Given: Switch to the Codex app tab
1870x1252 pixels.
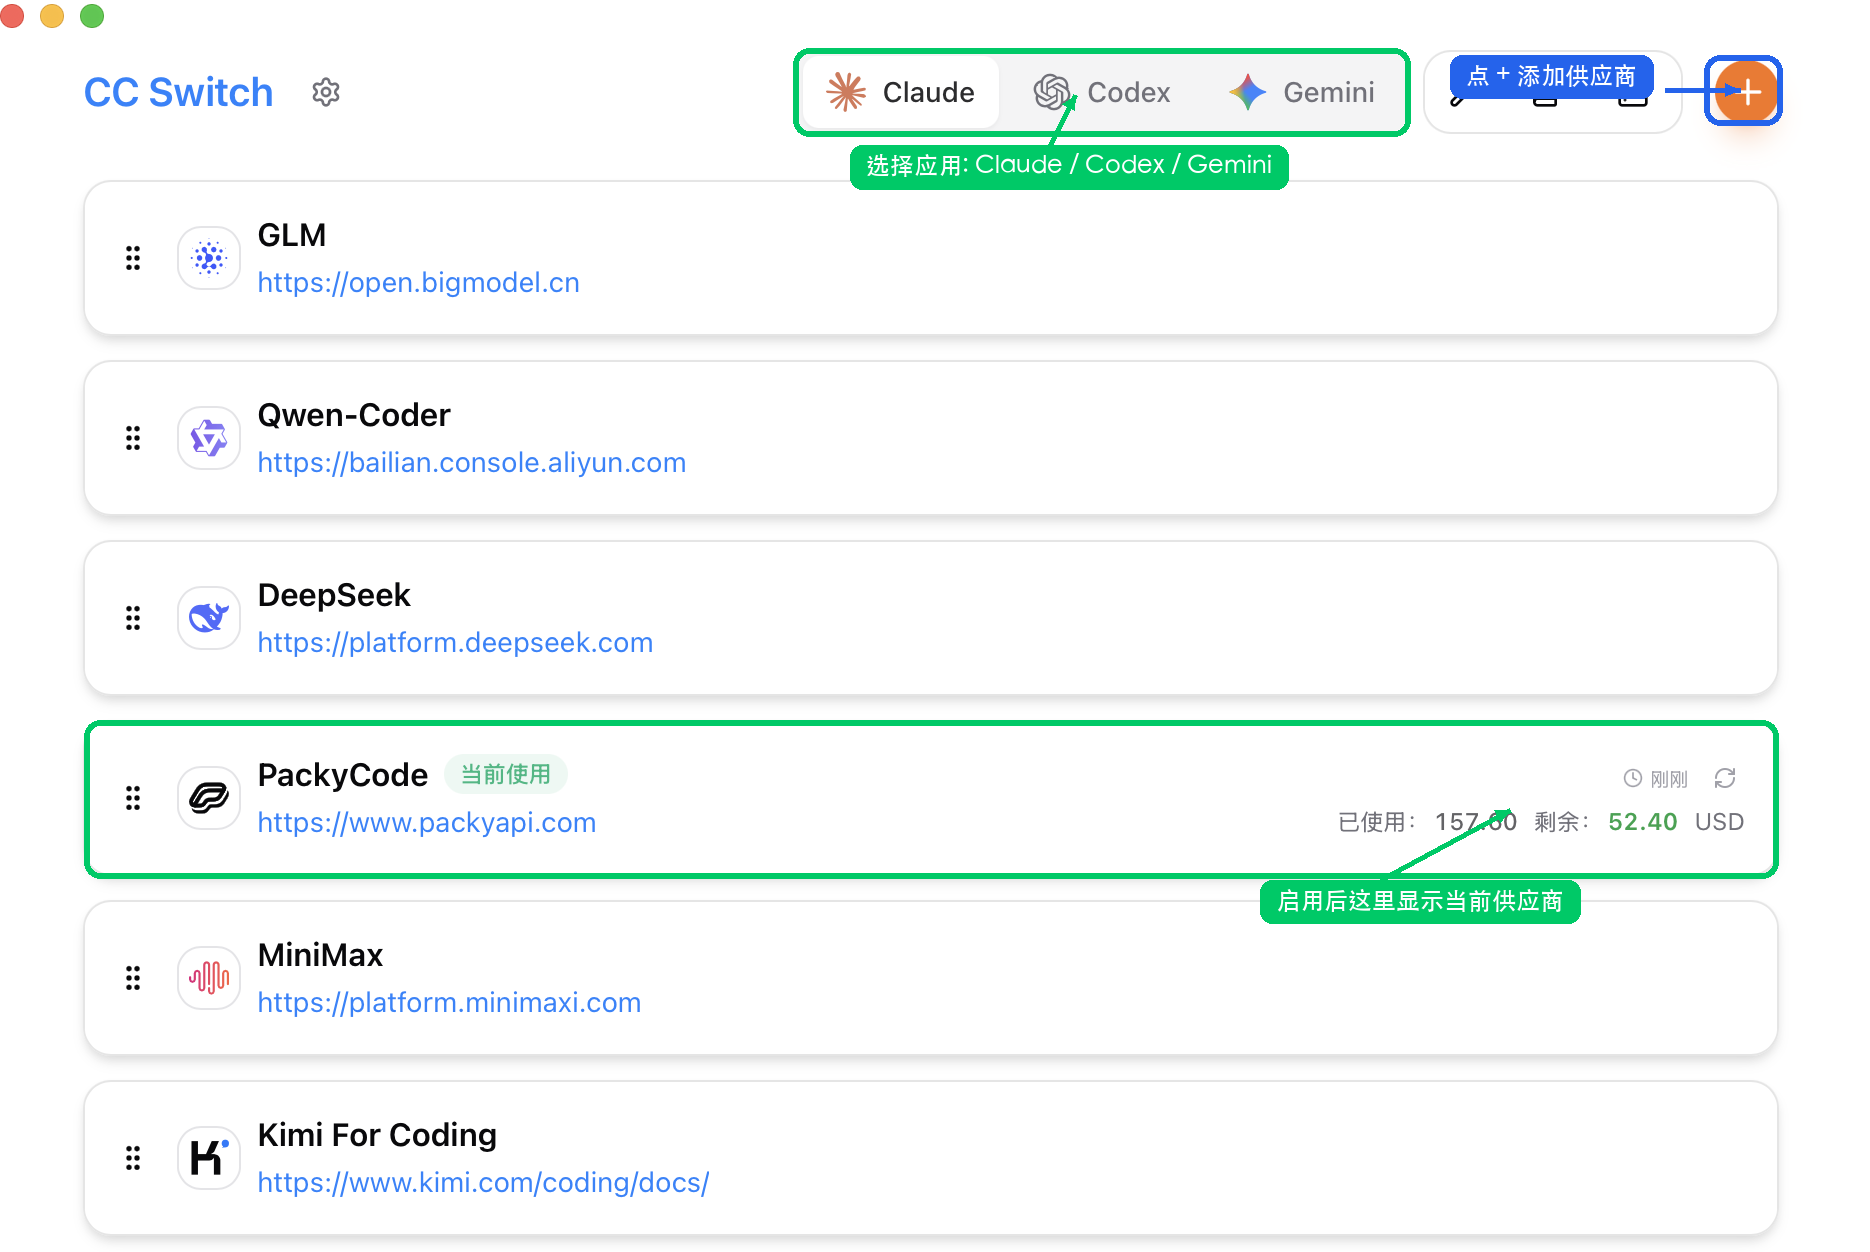Looking at the screenshot, I should coord(1102,92).
